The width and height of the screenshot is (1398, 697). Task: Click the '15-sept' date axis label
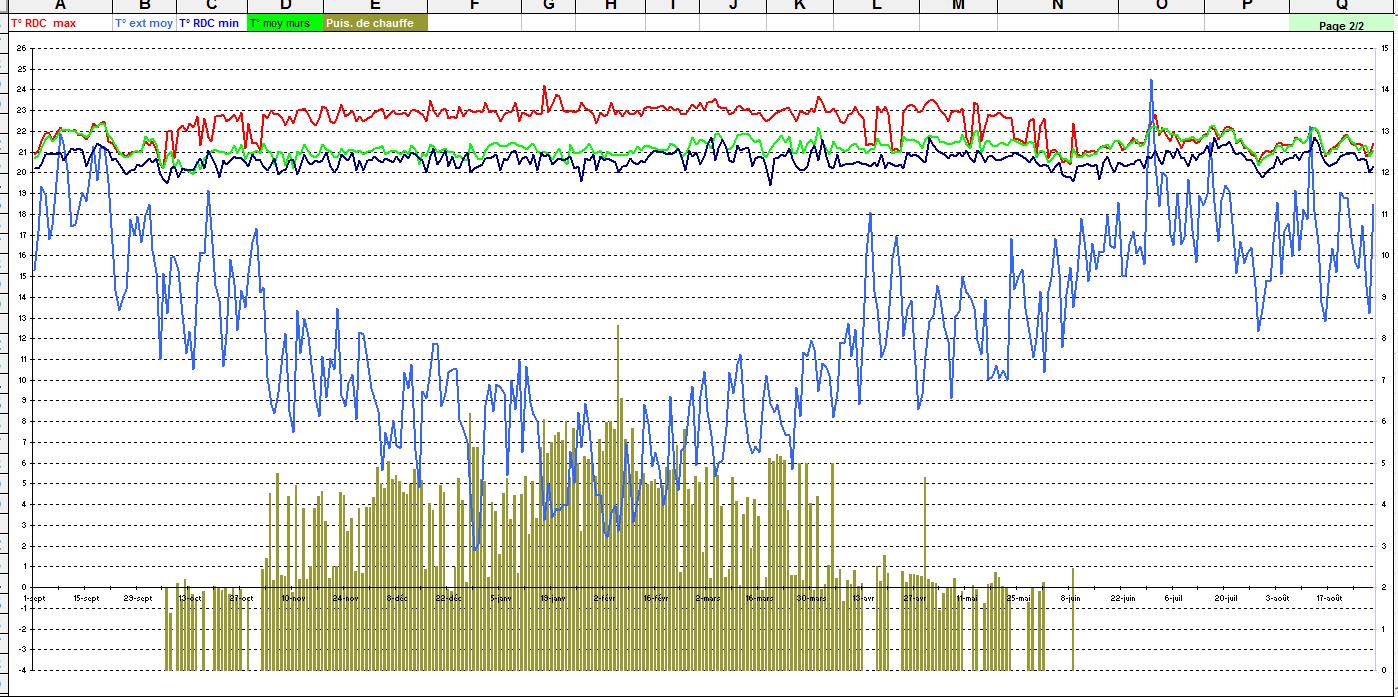pos(86,598)
